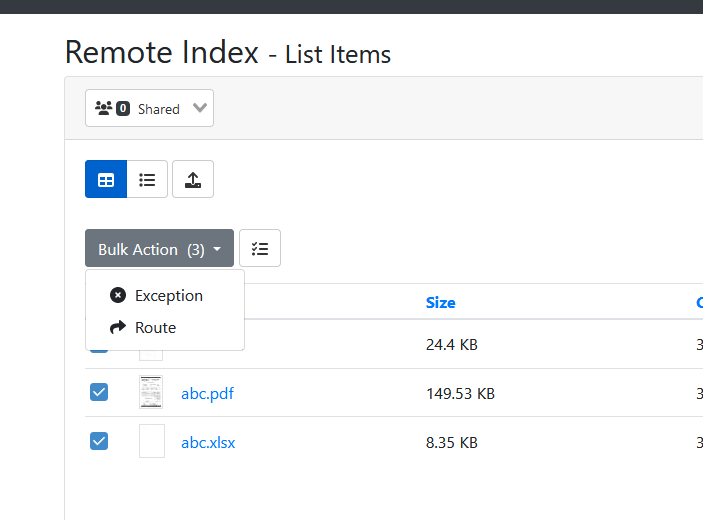The width and height of the screenshot is (703, 520).
Task: Click the blank abc.xlsx thumbnail
Action: coord(151,441)
